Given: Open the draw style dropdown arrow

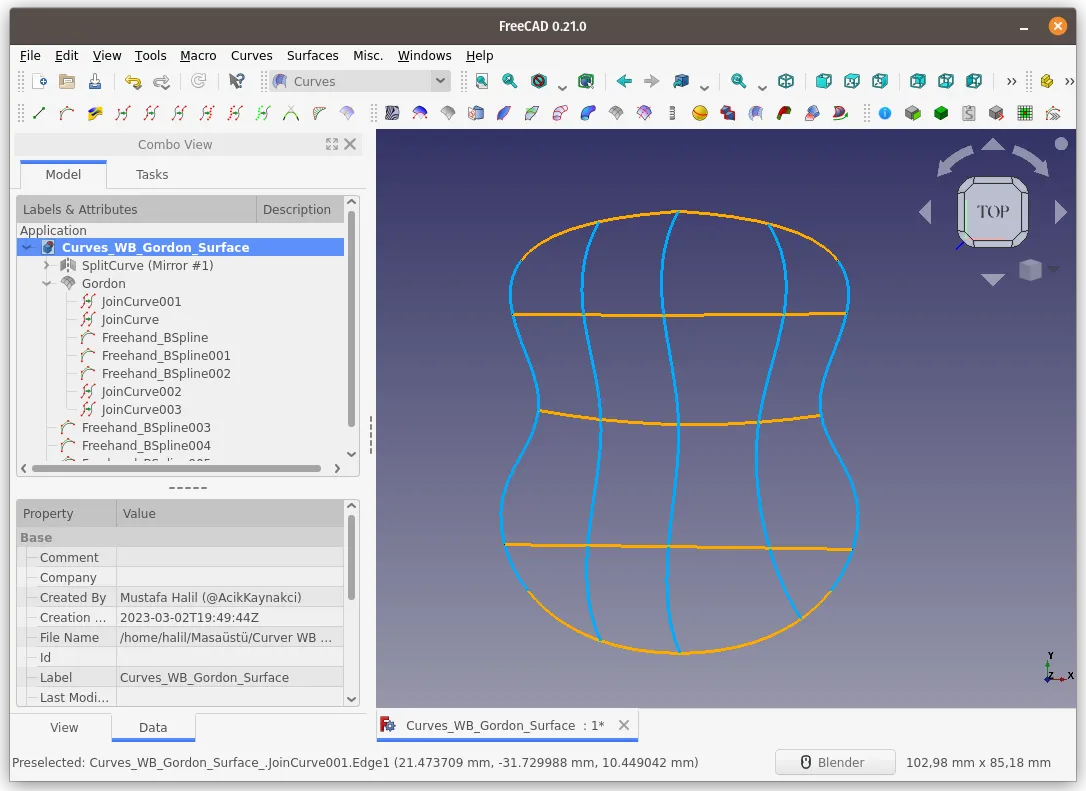Looking at the screenshot, I should tap(562, 87).
